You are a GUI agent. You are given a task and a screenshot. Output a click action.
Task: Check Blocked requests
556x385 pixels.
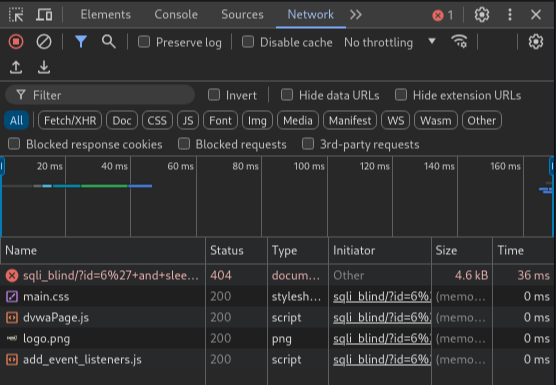(x=184, y=144)
